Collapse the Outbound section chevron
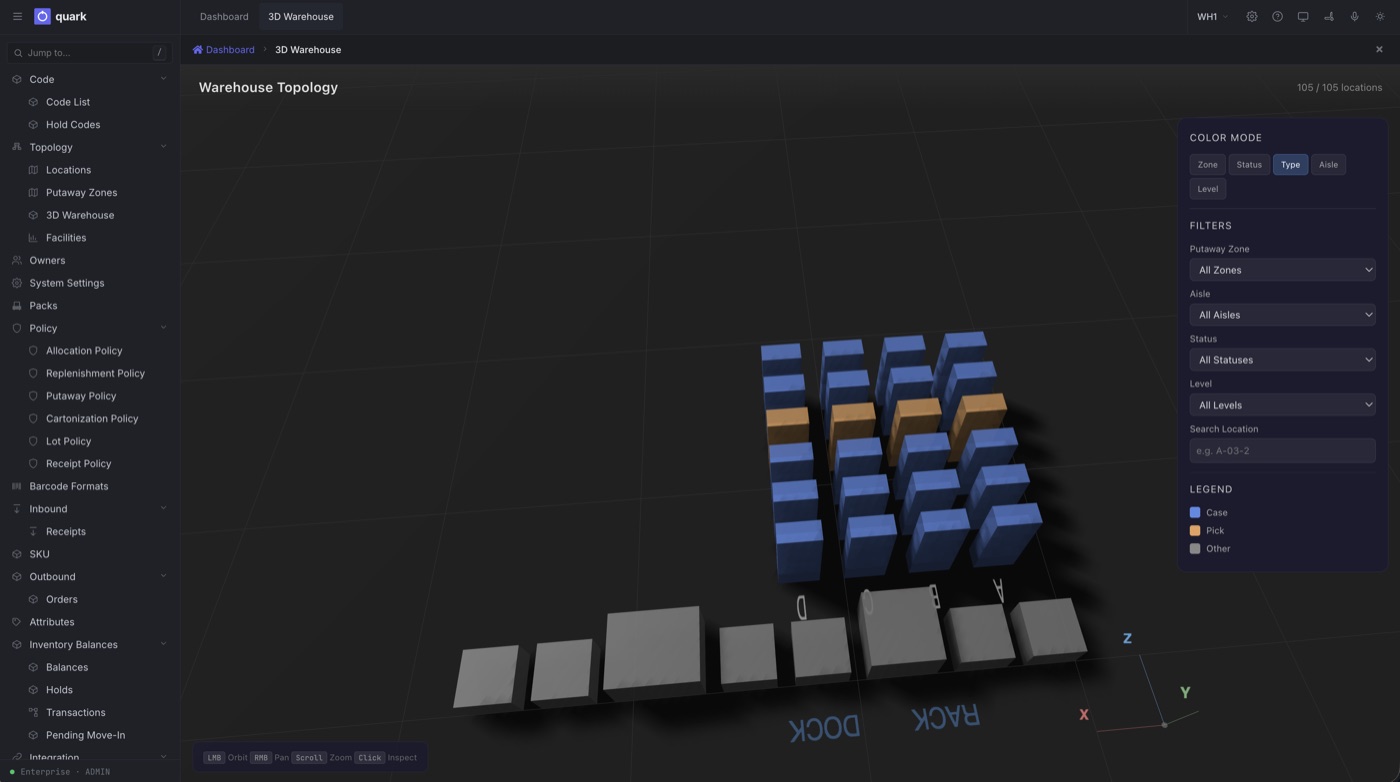Screen dimensions: 1400x782 coord(163,577)
